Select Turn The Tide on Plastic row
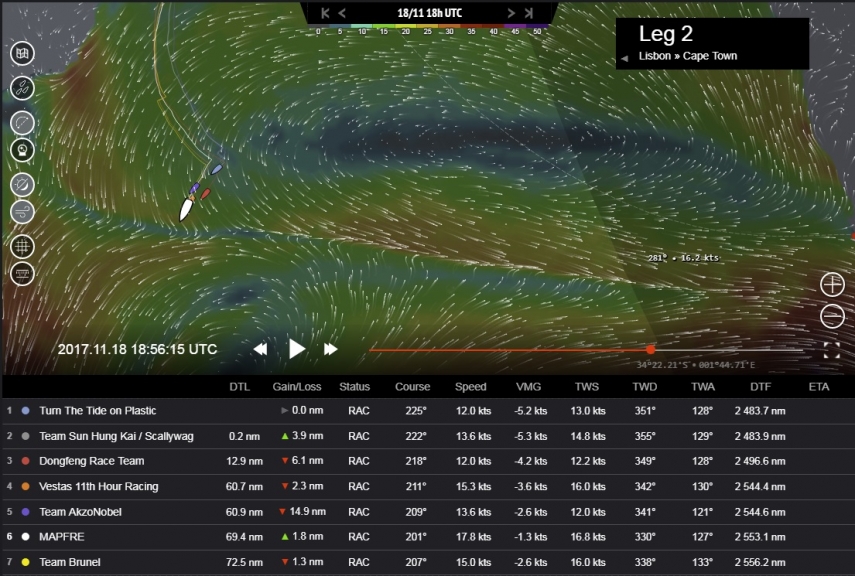Image resolution: width=855 pixels, height=576 pixels. (428, 411)
